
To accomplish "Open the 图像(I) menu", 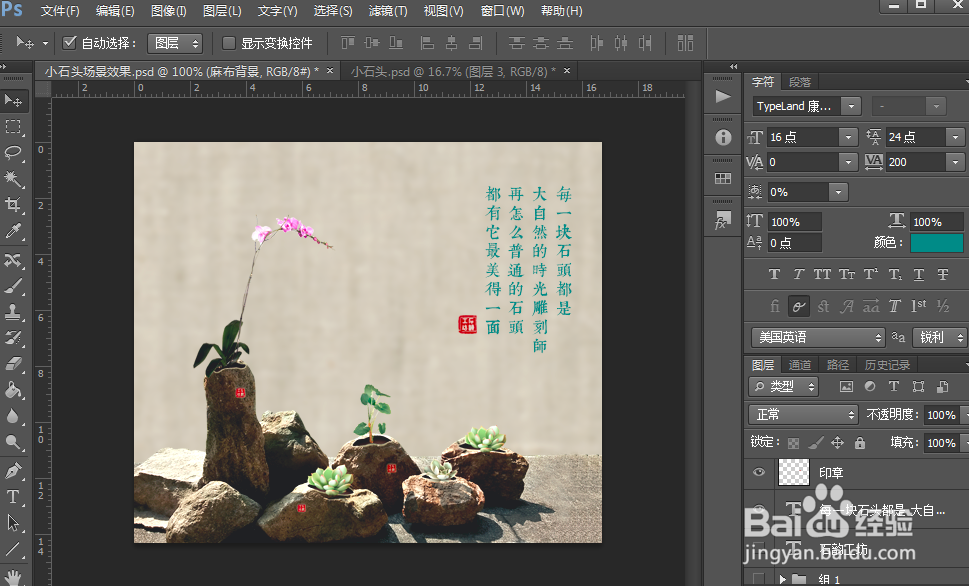I will click(x=169, y=11).
